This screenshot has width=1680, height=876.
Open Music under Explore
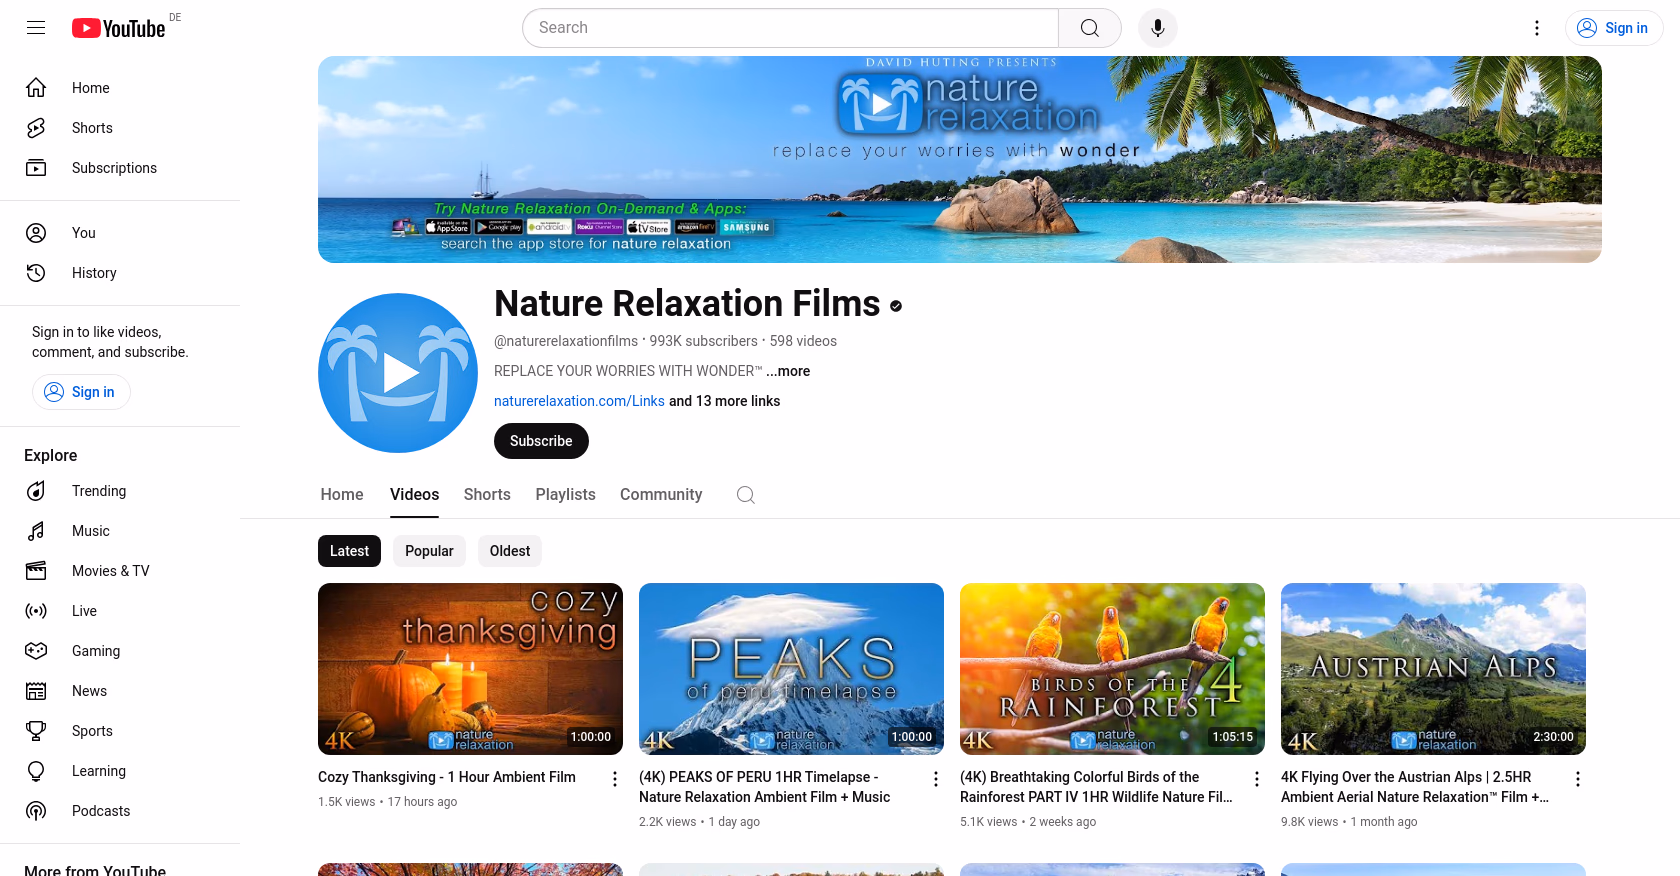coord(120,531)
